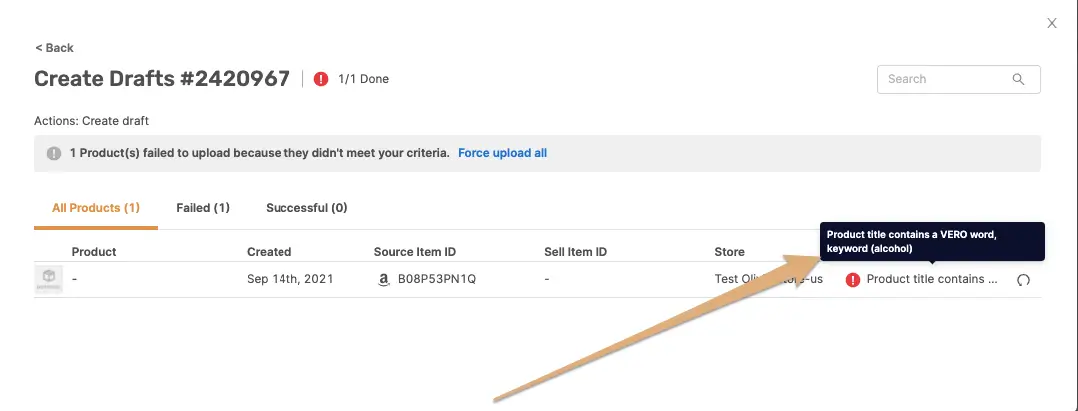Select the Successful (0) tab
The height and width of the screenshot is (411, 1078).
(x=306, y=208)
